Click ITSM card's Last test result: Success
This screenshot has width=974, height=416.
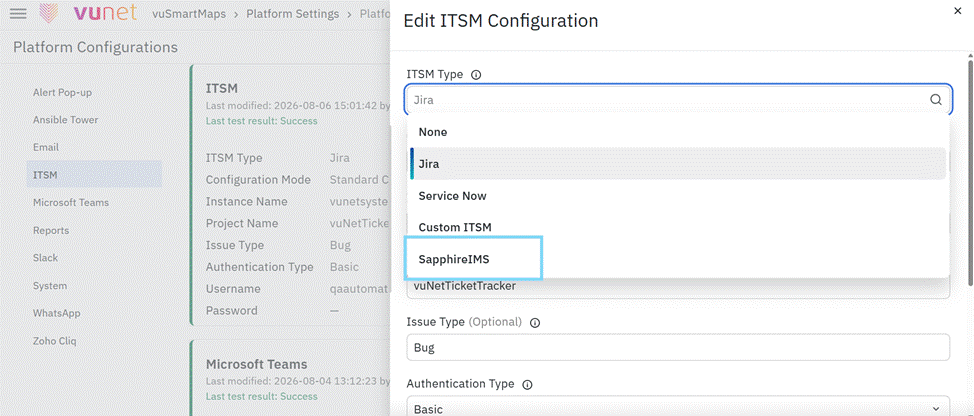click(x=262, y=121)
